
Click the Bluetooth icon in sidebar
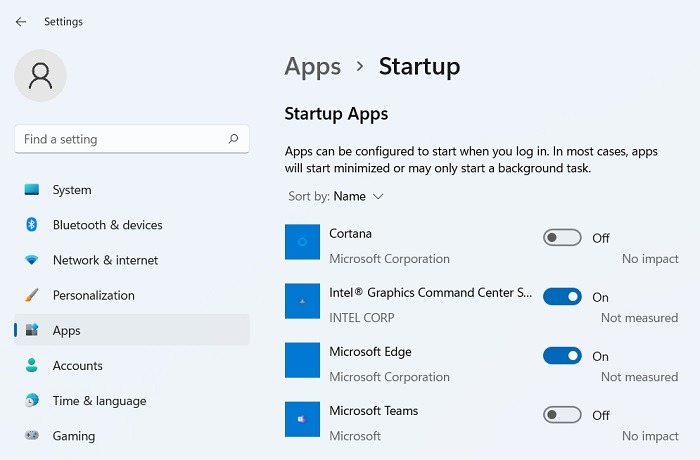tap(32, 224)
